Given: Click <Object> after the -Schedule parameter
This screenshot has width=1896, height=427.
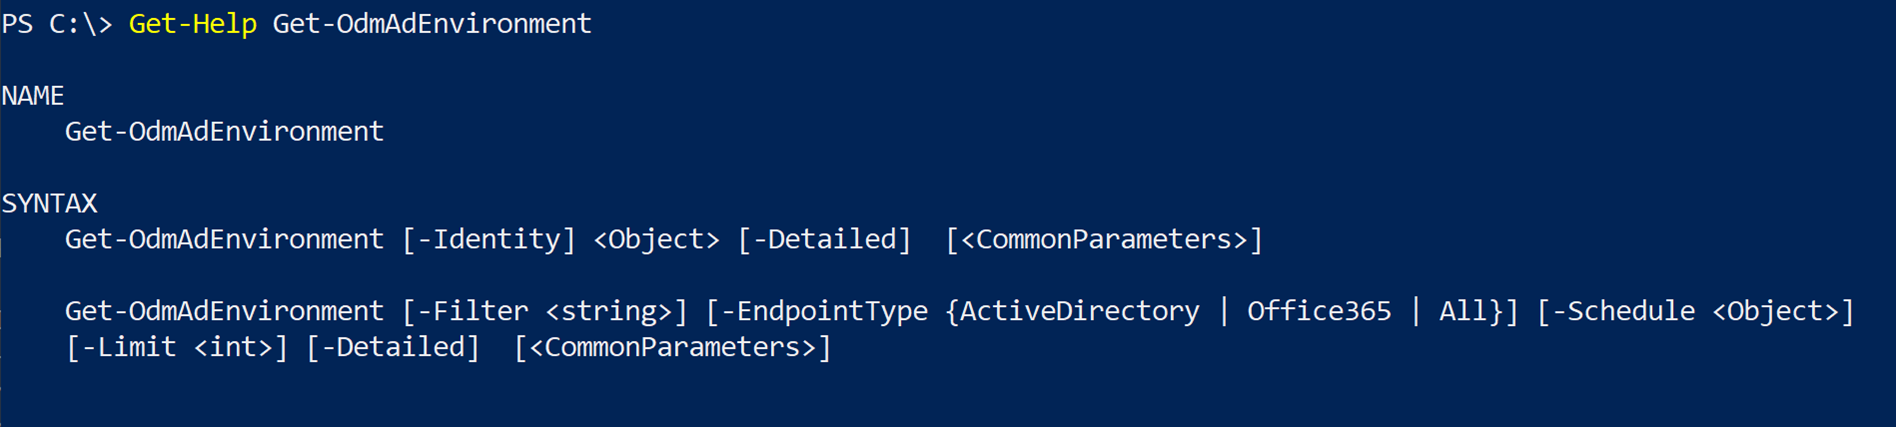Looking at the screenshot, I should (x=1776, y=312).
